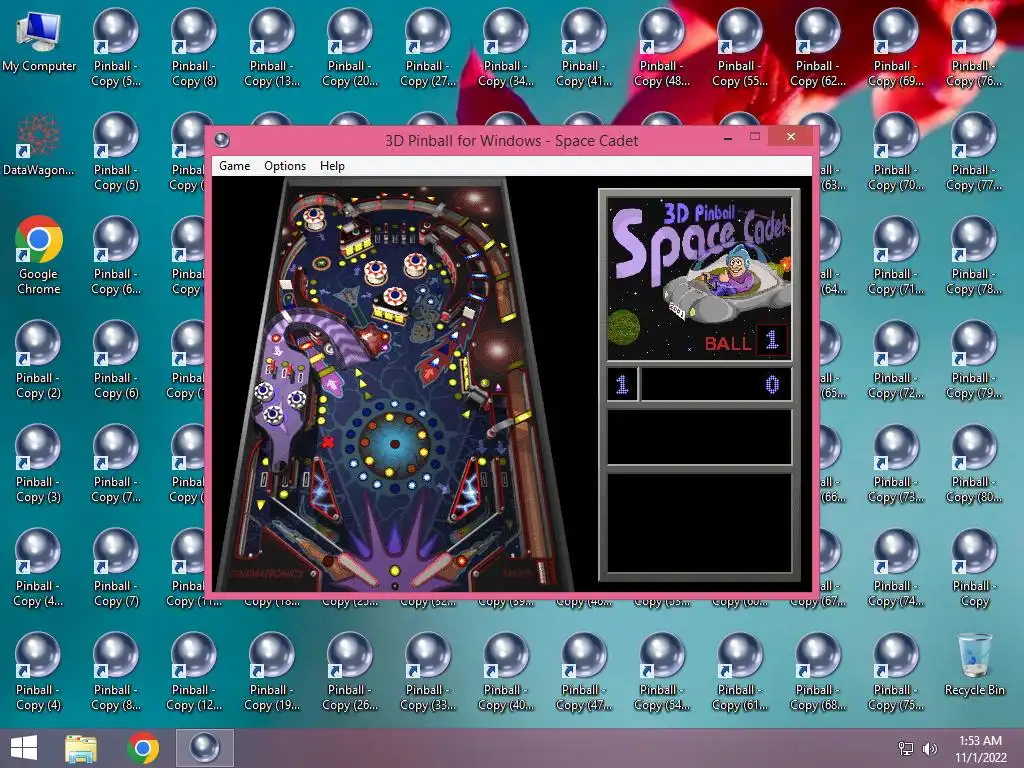Select Pinball - Copy (80... desktop shortcut
The image size is (1024, 768).
pos(974,464)
